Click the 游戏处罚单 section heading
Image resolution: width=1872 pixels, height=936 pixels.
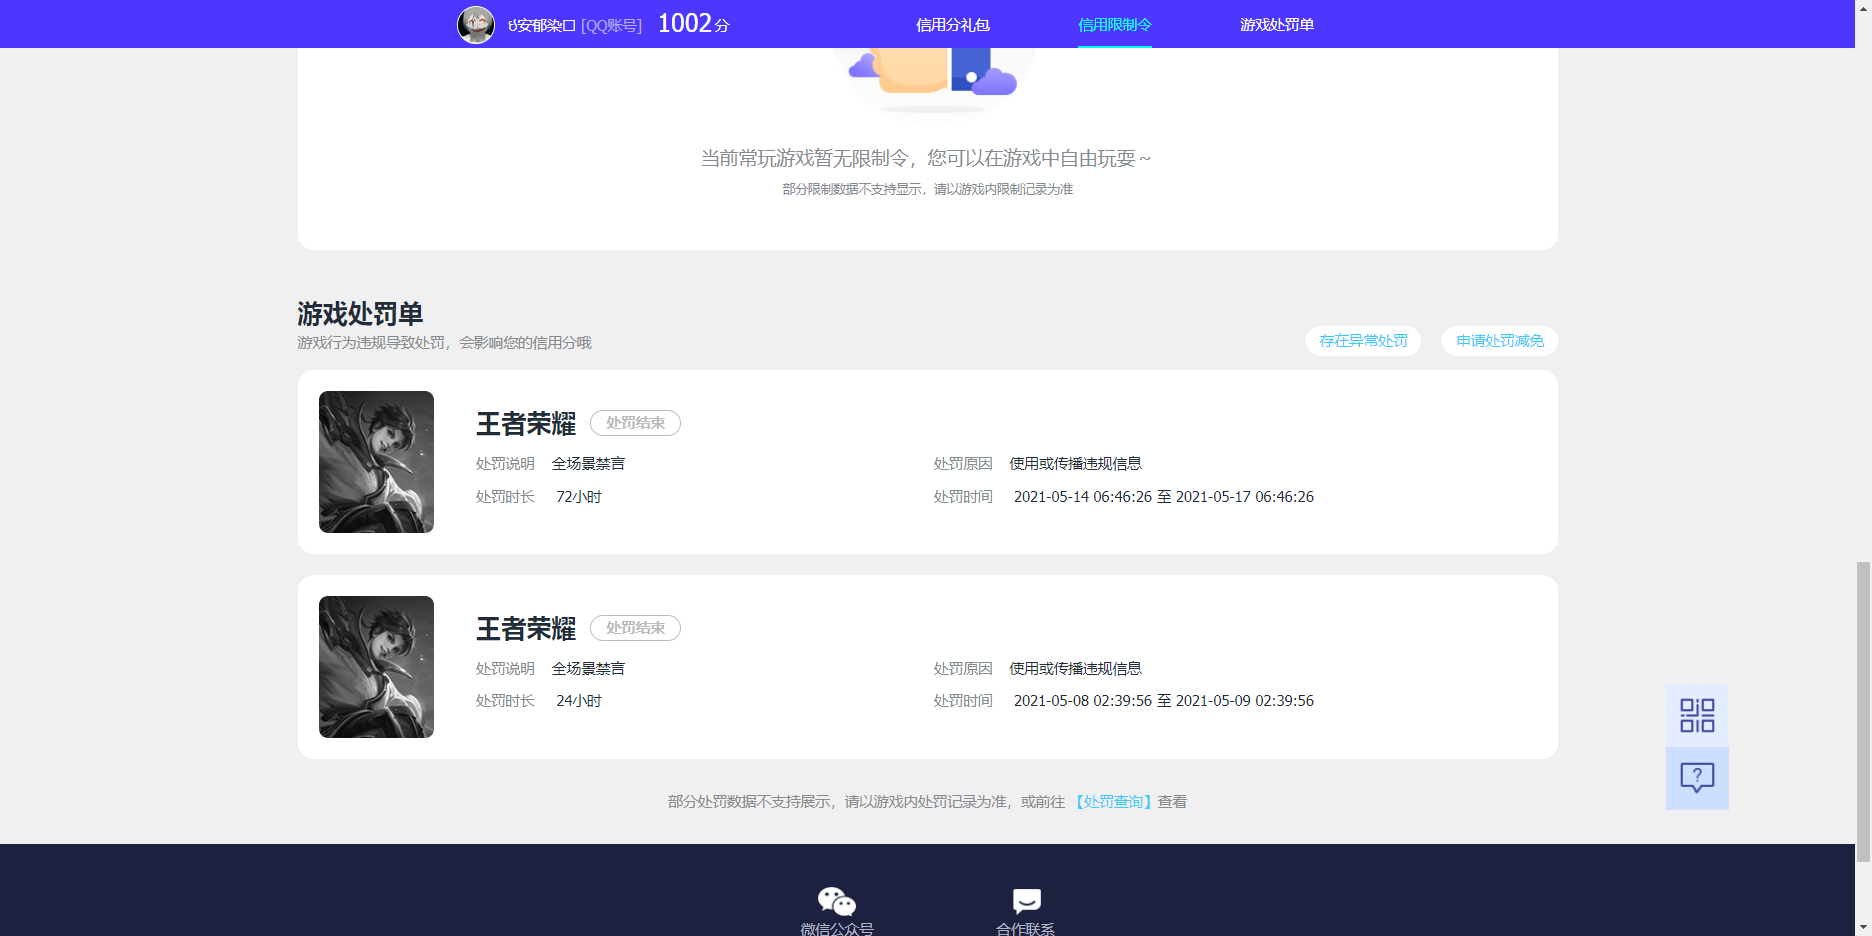click(x=360, y=314)
